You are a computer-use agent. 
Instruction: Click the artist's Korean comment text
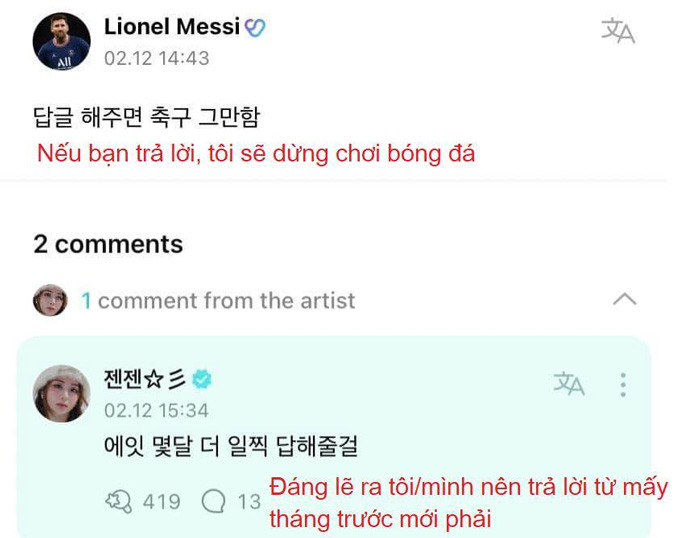pos(230,445)
